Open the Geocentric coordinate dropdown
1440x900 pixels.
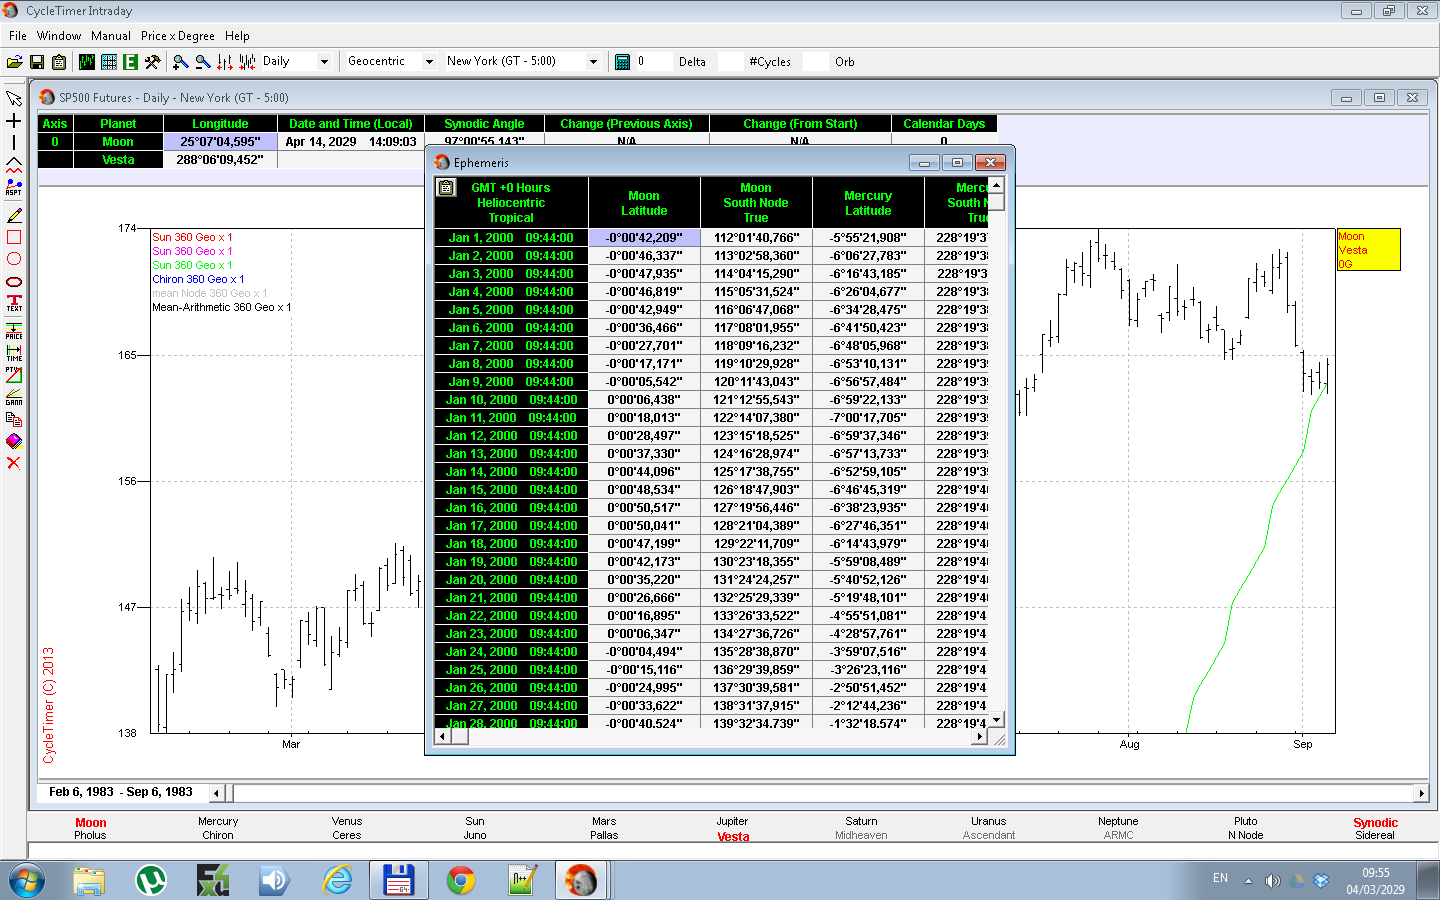coord(429,62)
